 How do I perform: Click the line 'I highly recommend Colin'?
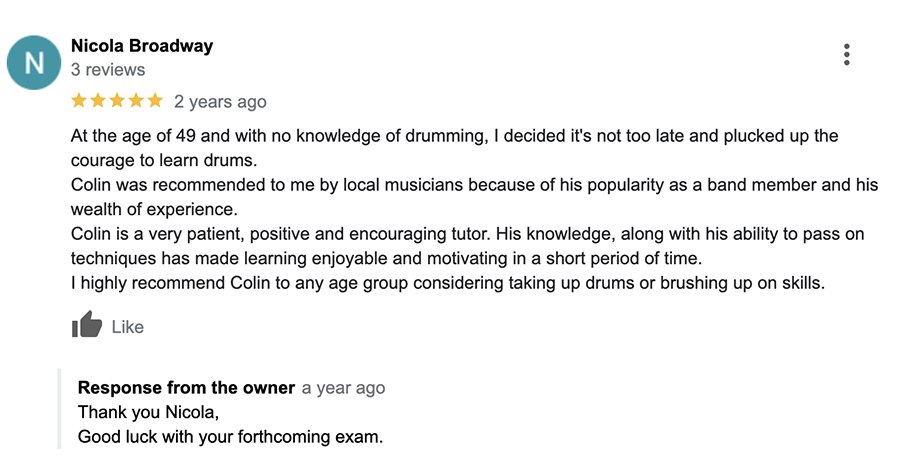pos(448,283)
